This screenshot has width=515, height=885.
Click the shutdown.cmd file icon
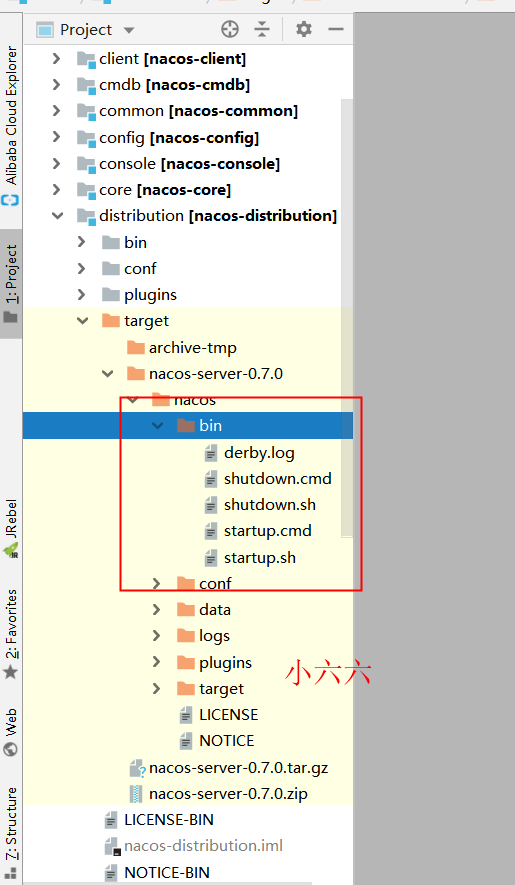pos(211,479)
